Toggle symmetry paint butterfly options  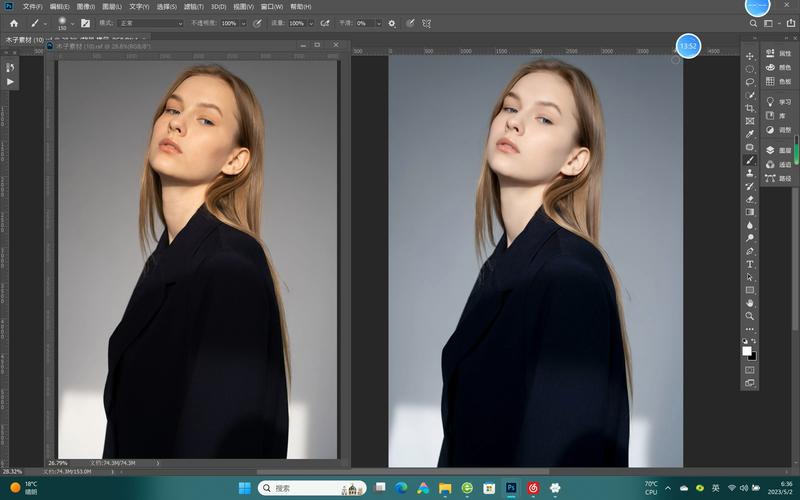[427, 23]
